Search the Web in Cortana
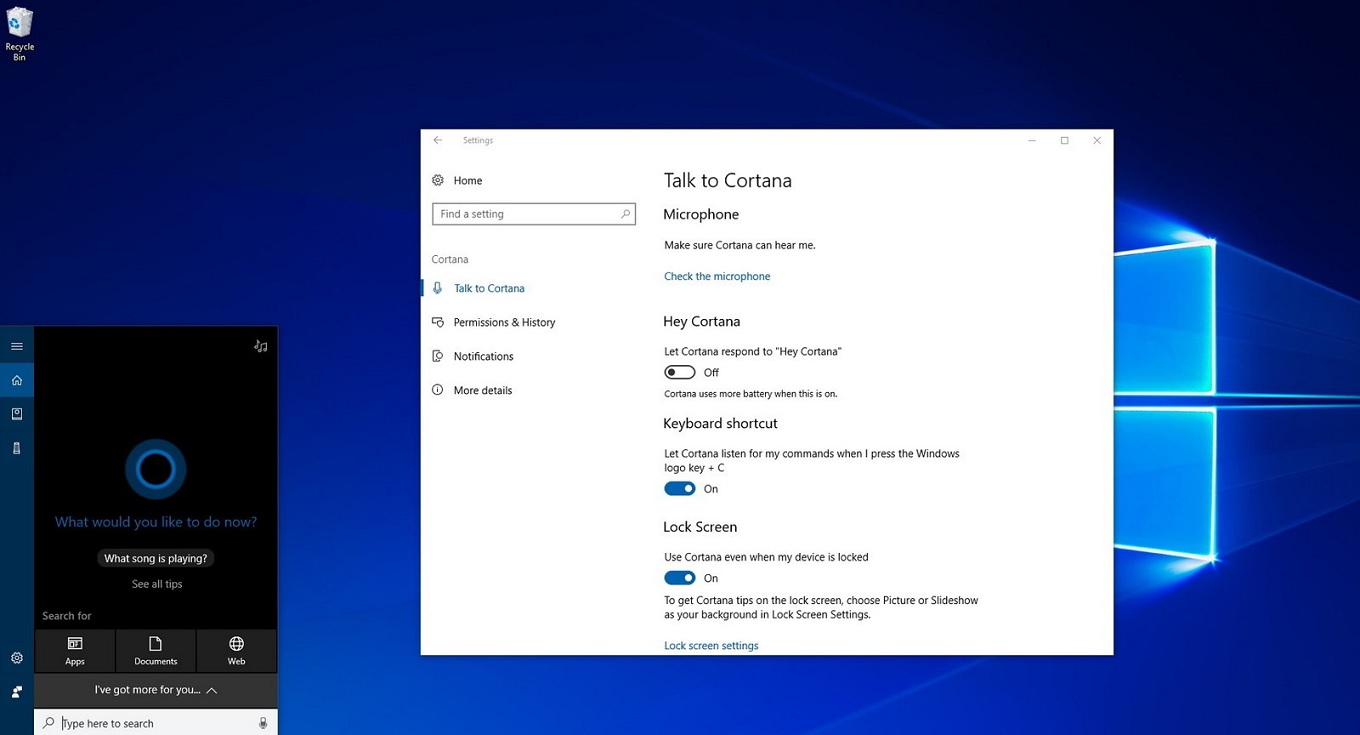 tap(237, 650)
